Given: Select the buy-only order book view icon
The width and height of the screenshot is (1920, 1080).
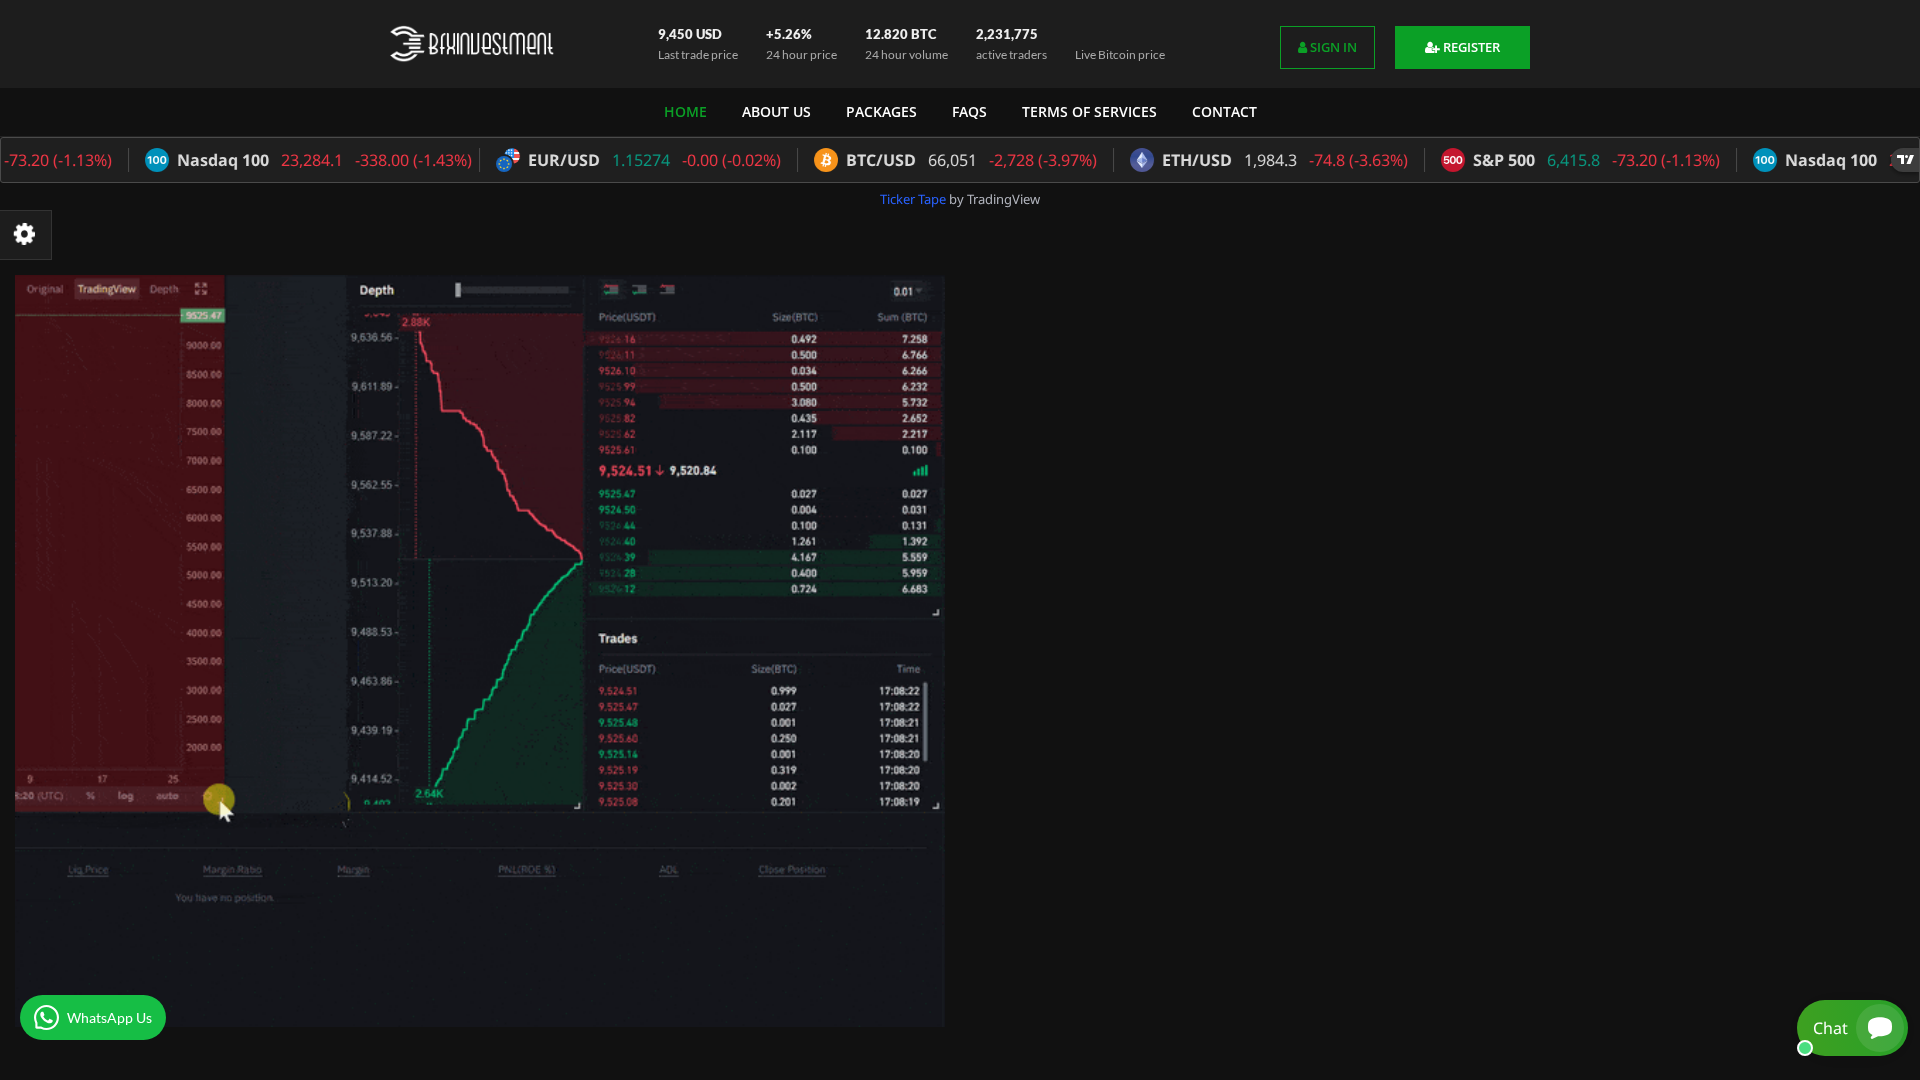Looking at the screenshot, I should [x=640, y=290].
